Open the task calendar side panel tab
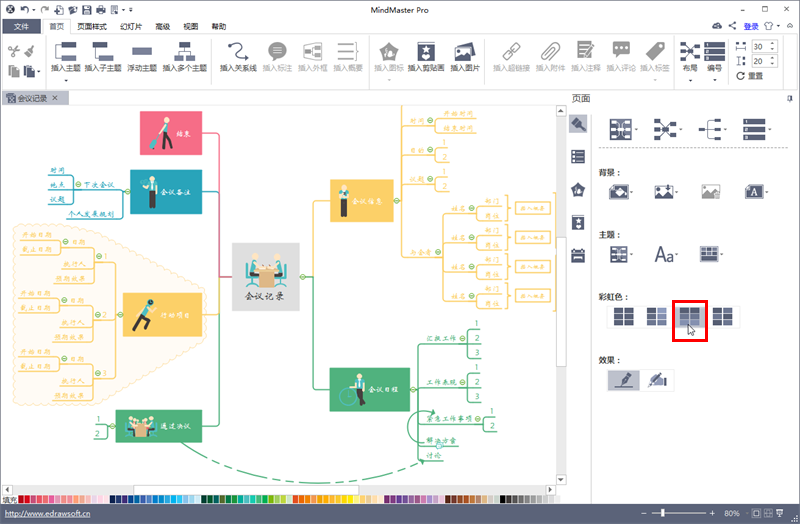 tap(578, 255)
